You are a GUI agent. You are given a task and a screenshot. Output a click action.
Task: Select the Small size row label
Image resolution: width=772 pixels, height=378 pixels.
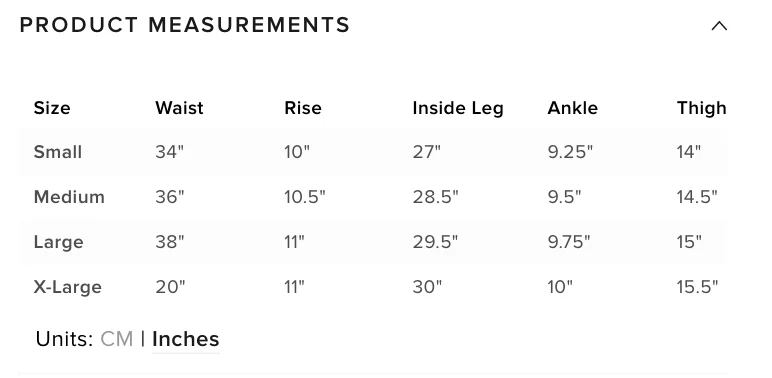coord(58,152)
